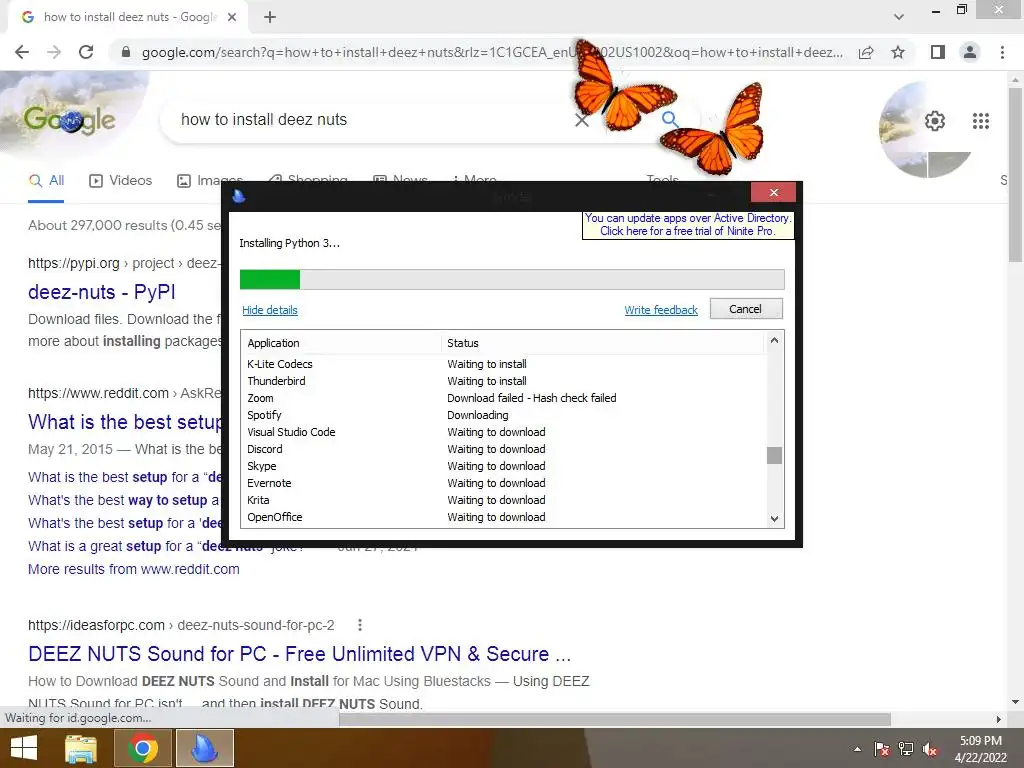Click Ninite list scroll up arrow
This screenshot has width=1024, height=768.
[x=774, y=340]
